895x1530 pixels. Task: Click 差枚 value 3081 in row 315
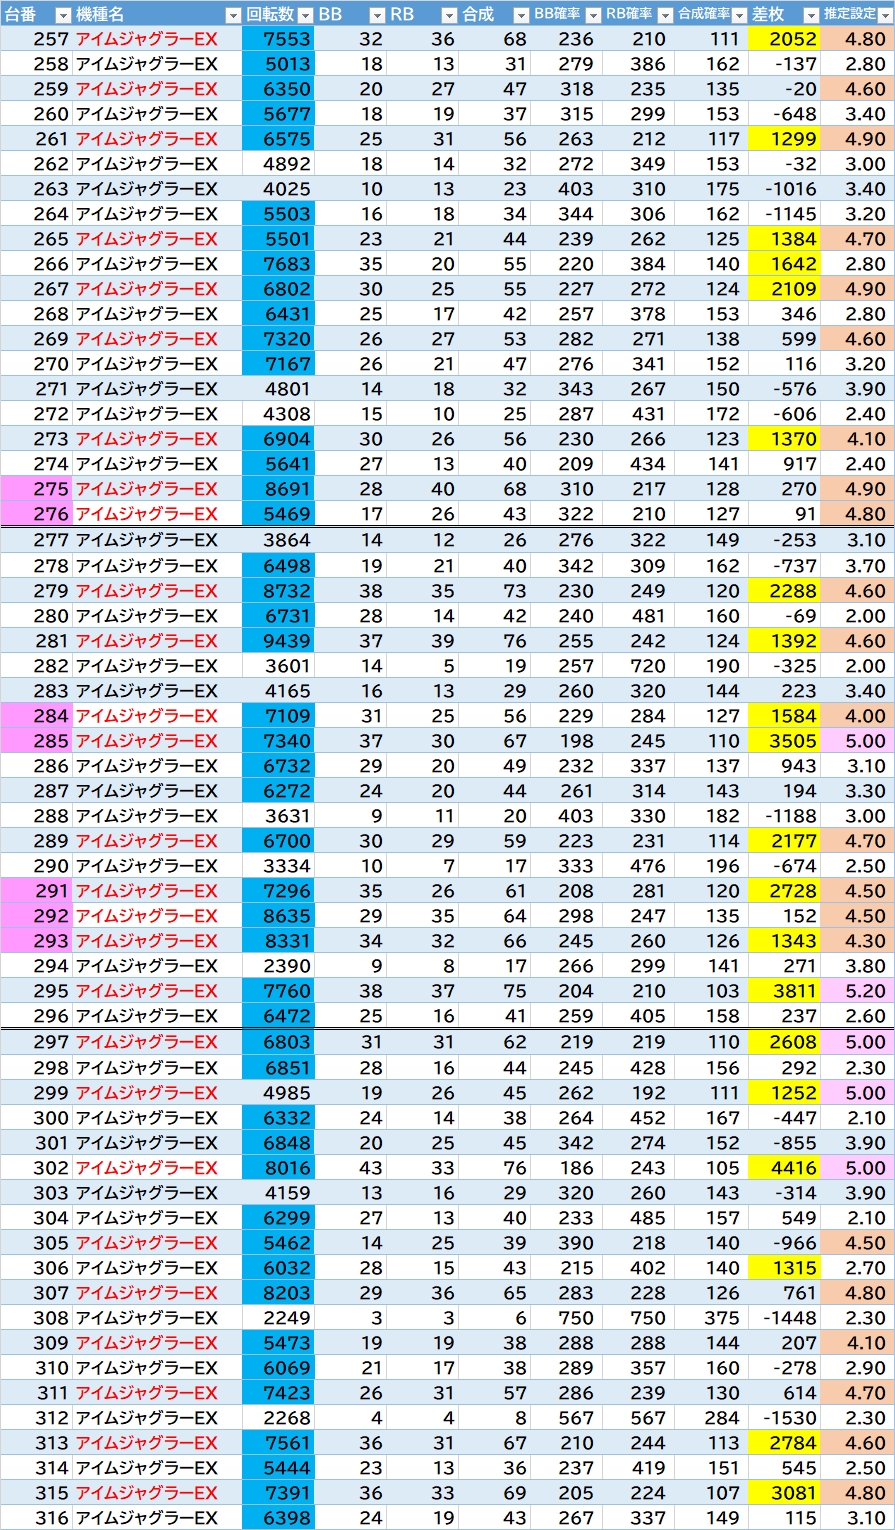[x=783, y=1493]
